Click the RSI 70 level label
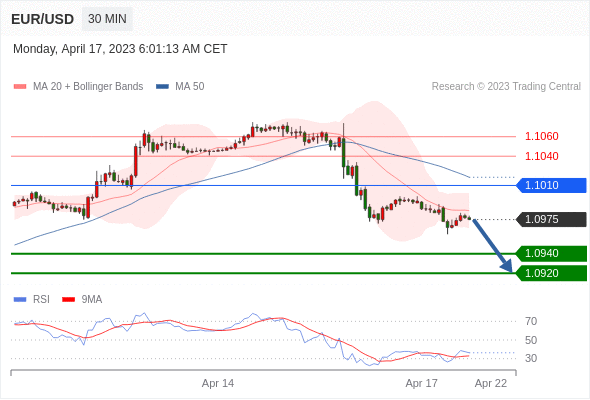This screenshot has height=400, width=590. pos(531,321)
